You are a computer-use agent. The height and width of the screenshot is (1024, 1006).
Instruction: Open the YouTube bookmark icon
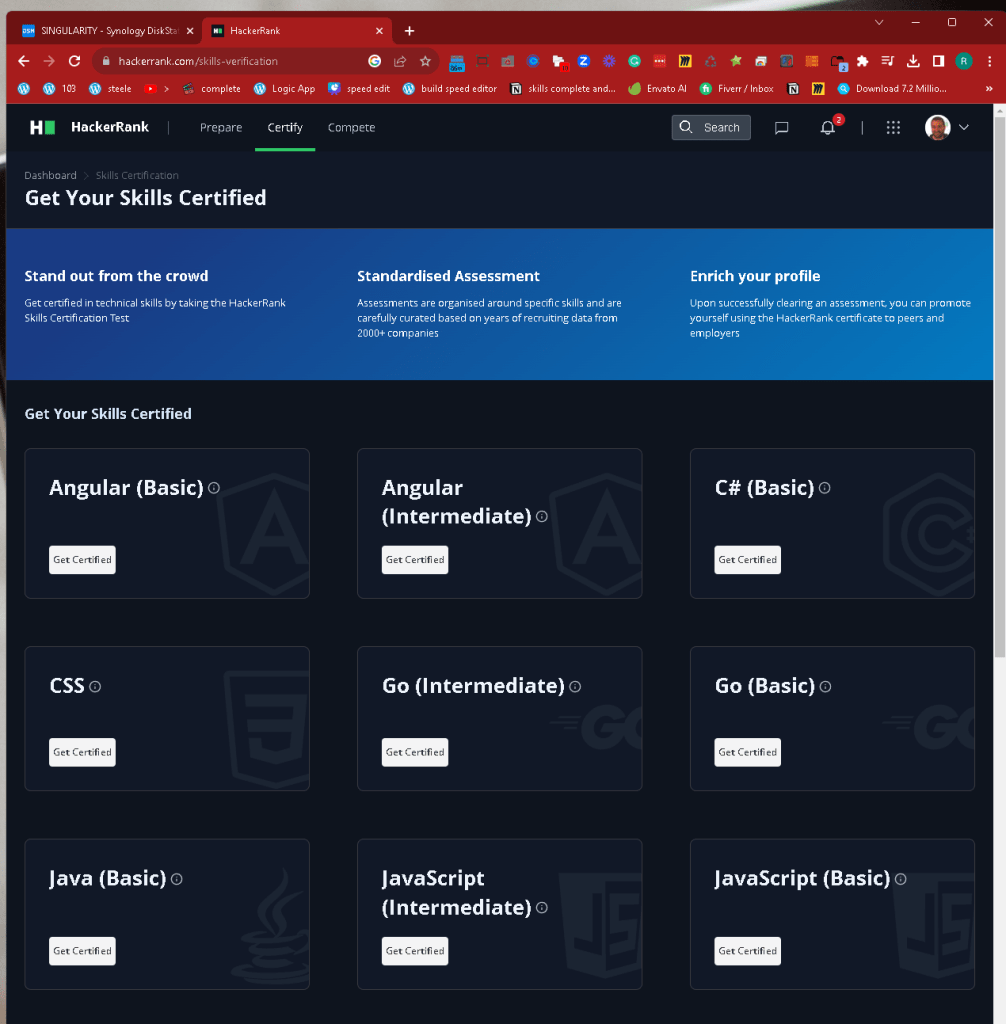(x=150, y=89)
